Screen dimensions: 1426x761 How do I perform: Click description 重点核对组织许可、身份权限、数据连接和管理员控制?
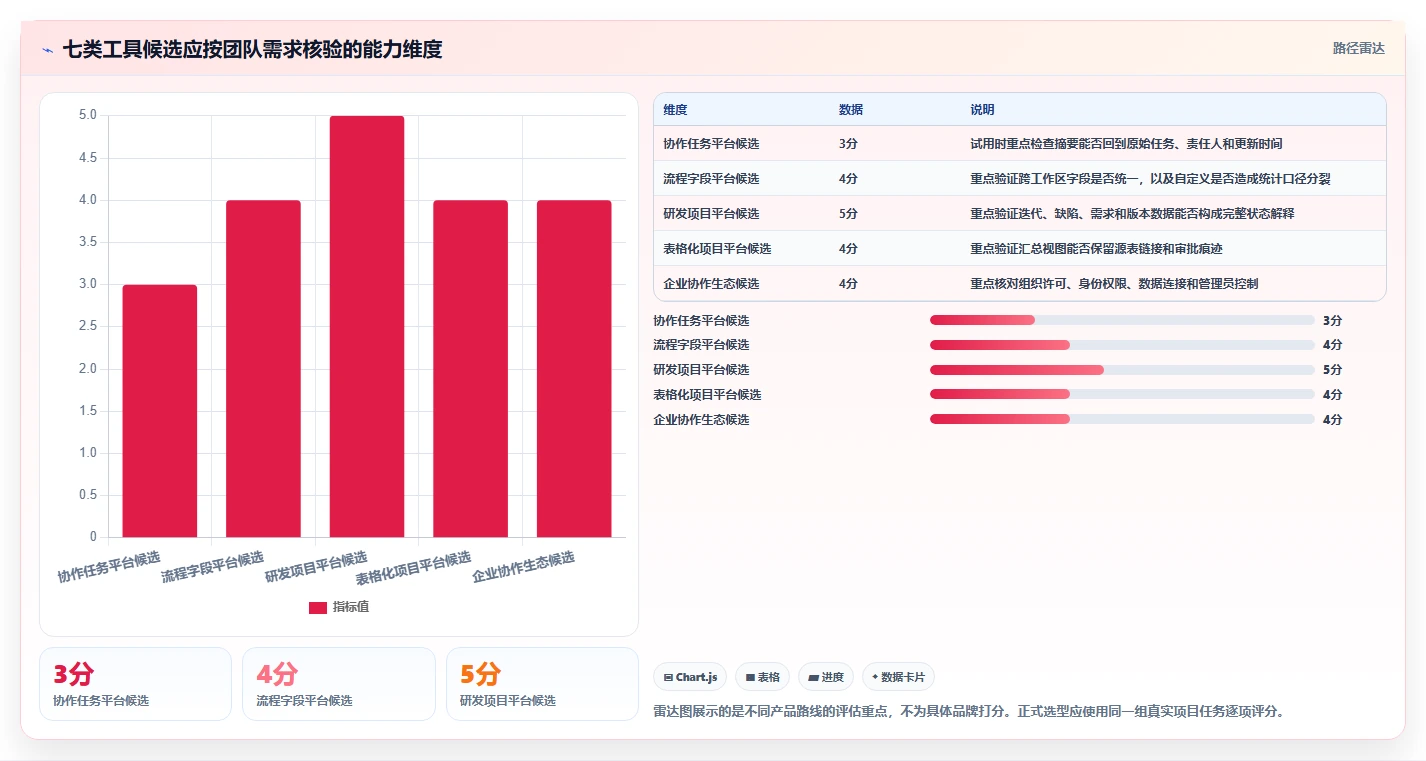click(1114, 284)
